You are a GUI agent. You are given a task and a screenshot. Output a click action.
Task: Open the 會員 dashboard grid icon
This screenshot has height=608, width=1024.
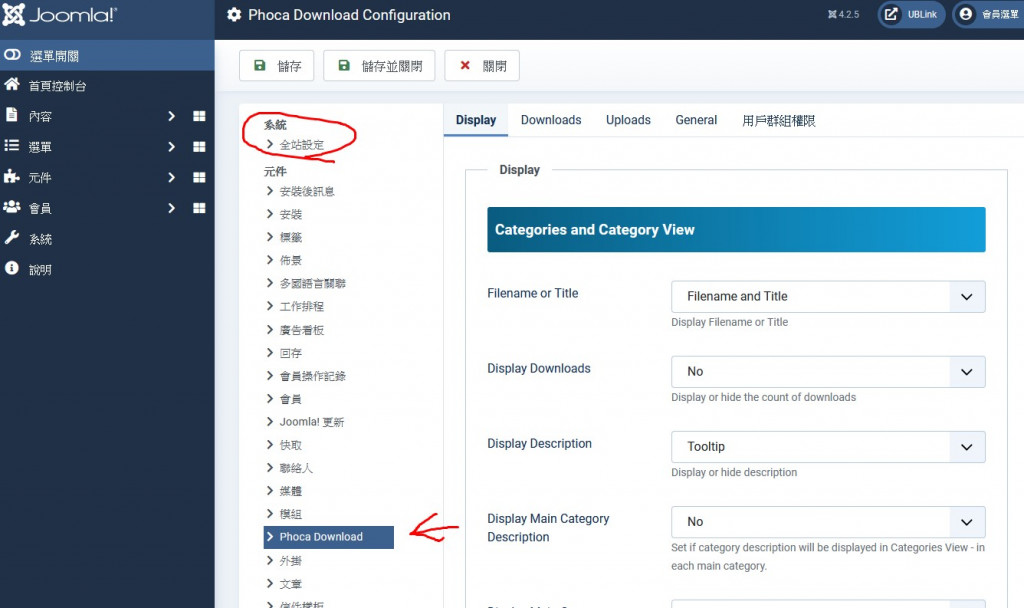[x=199, y=208]
